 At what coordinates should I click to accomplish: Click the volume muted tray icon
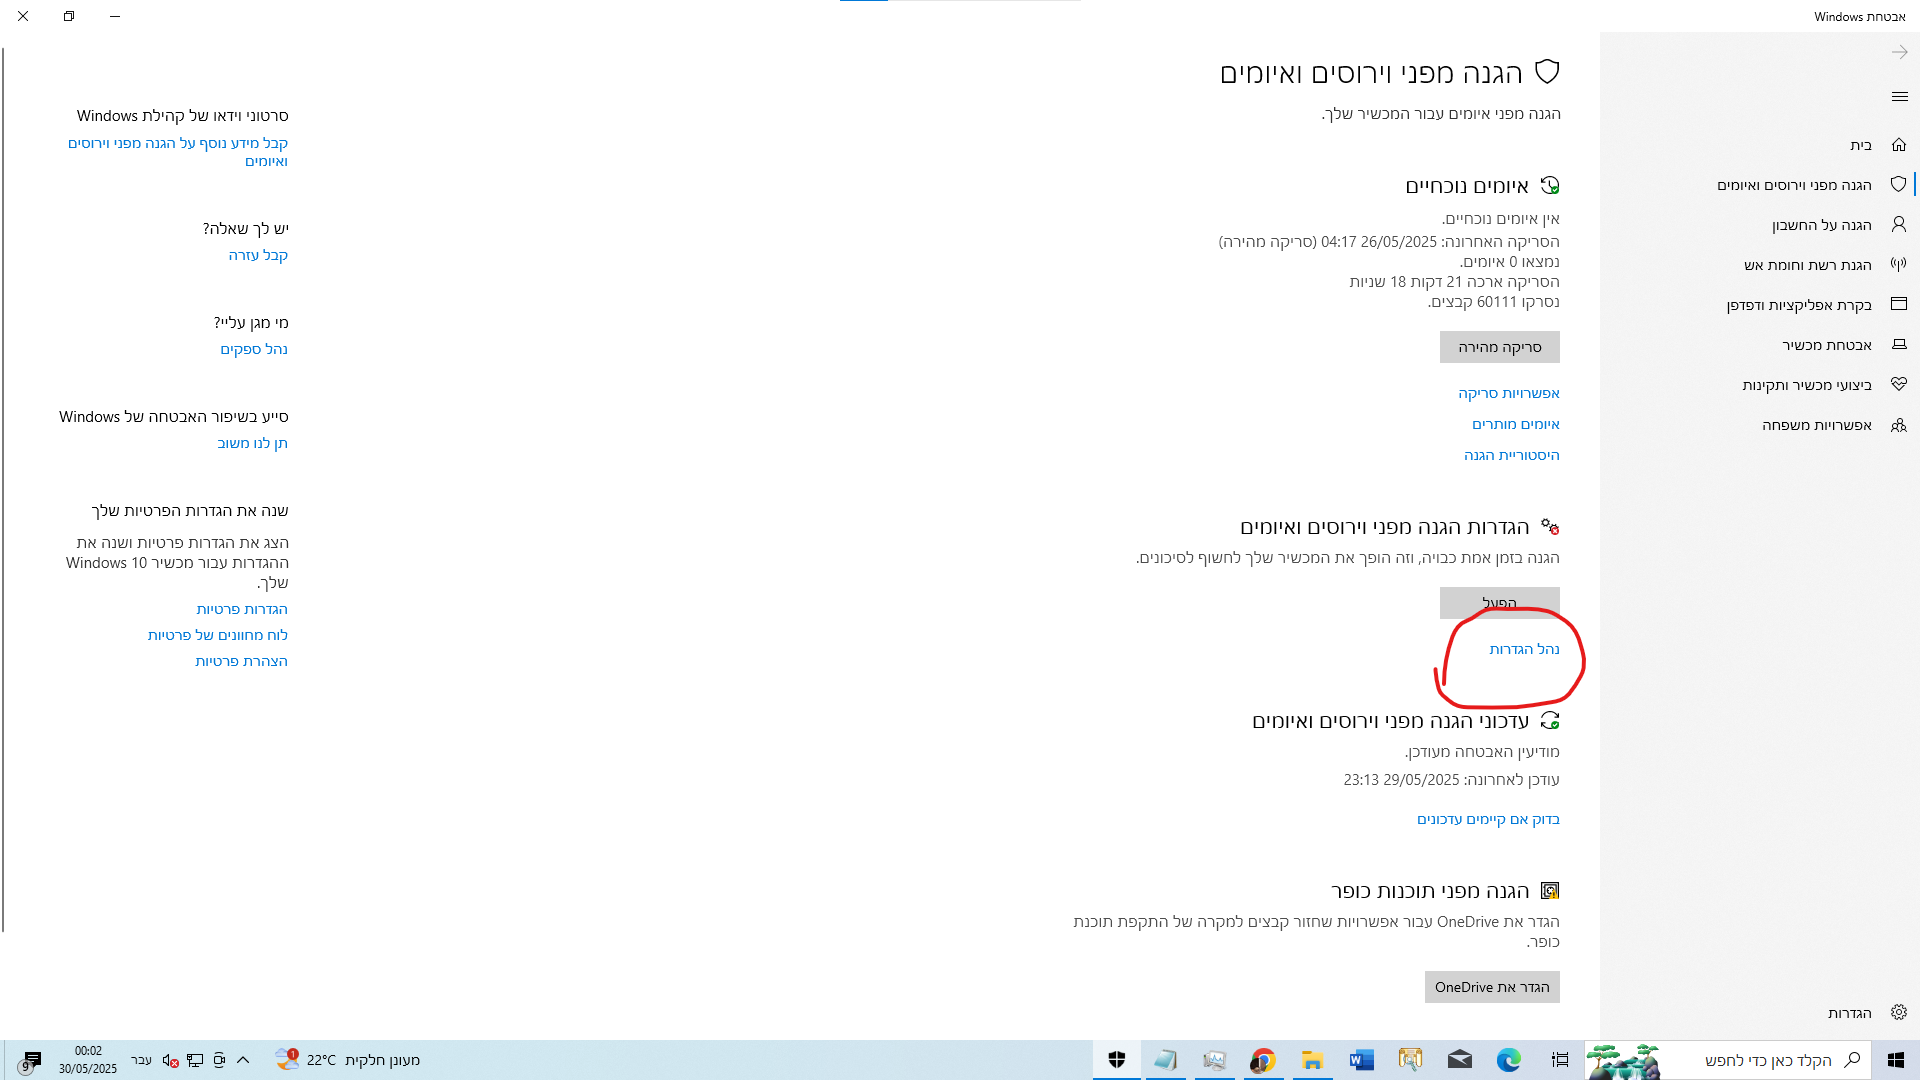pyautogui.click(x=170, y=1060)
